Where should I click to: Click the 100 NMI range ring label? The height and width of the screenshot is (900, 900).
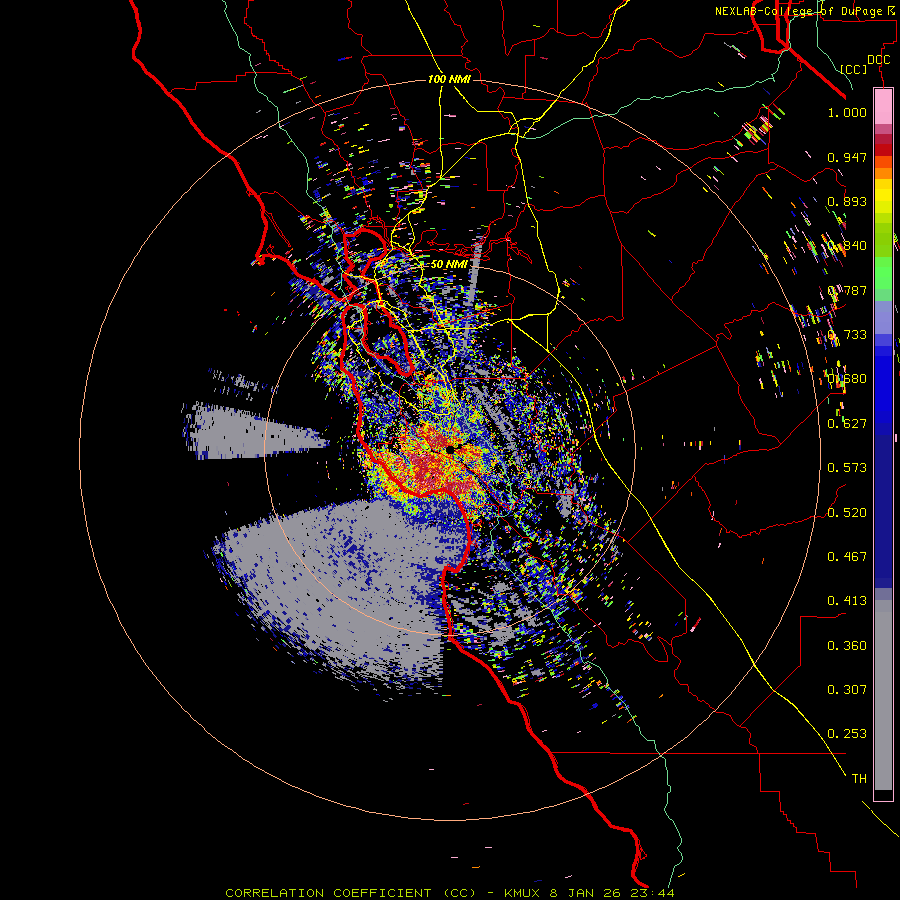(449, 79)
